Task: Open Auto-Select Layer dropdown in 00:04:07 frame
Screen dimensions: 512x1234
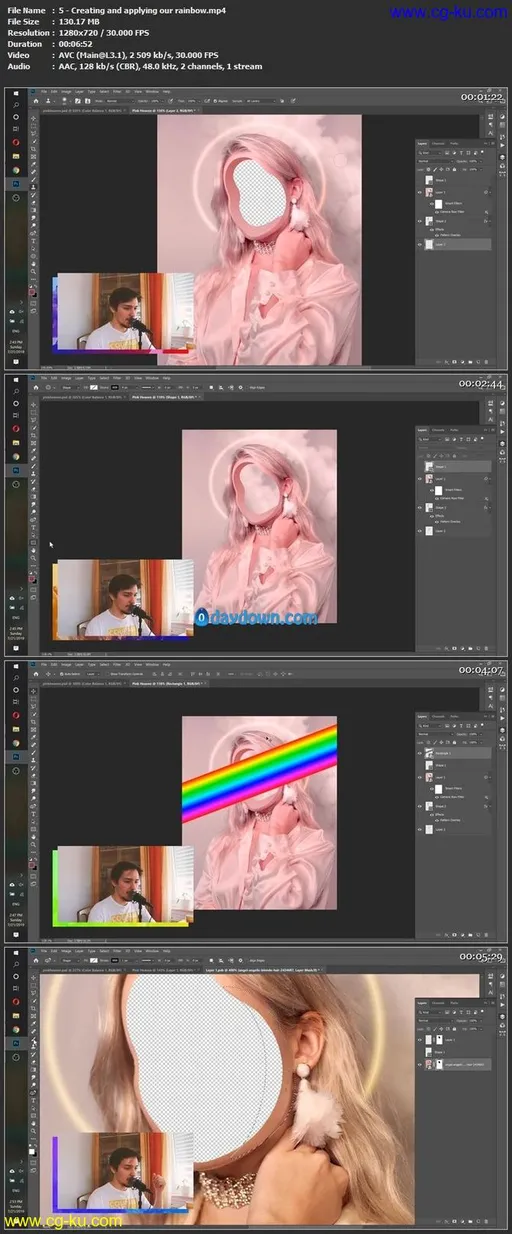Action: click(x=92, y=674)
